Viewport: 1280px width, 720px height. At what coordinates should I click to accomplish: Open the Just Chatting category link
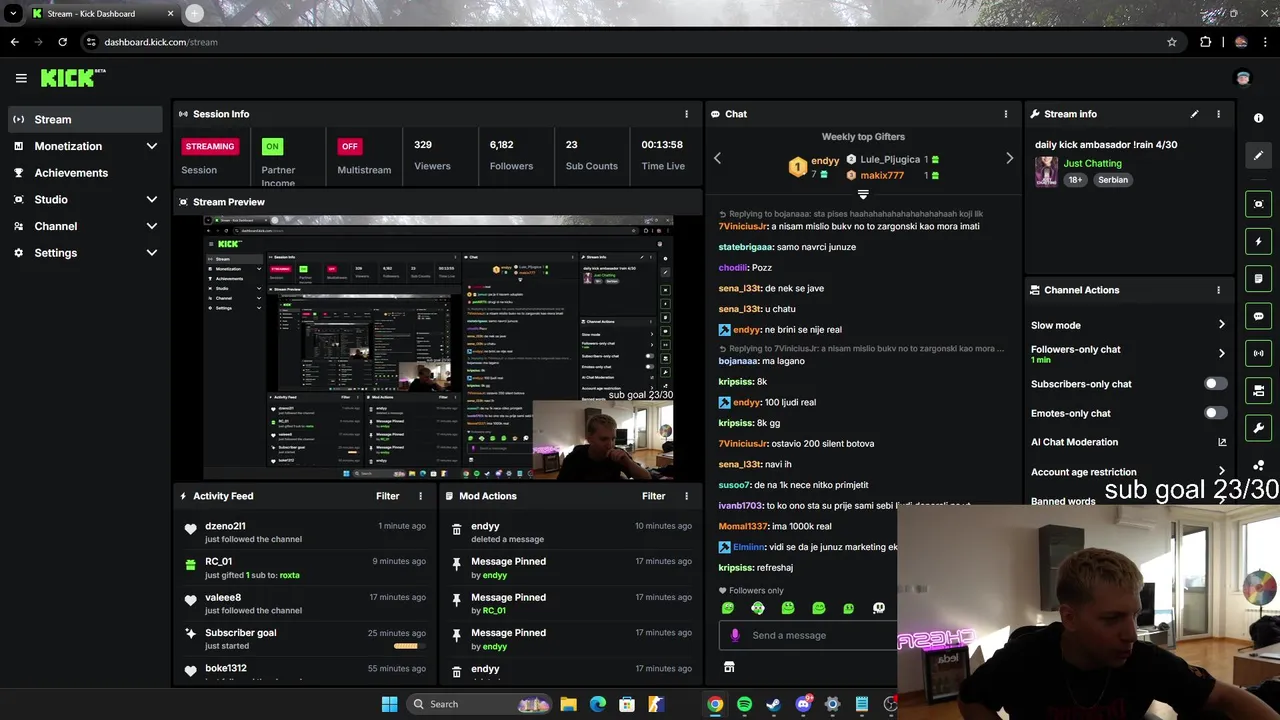click(x=1092, y=163)
